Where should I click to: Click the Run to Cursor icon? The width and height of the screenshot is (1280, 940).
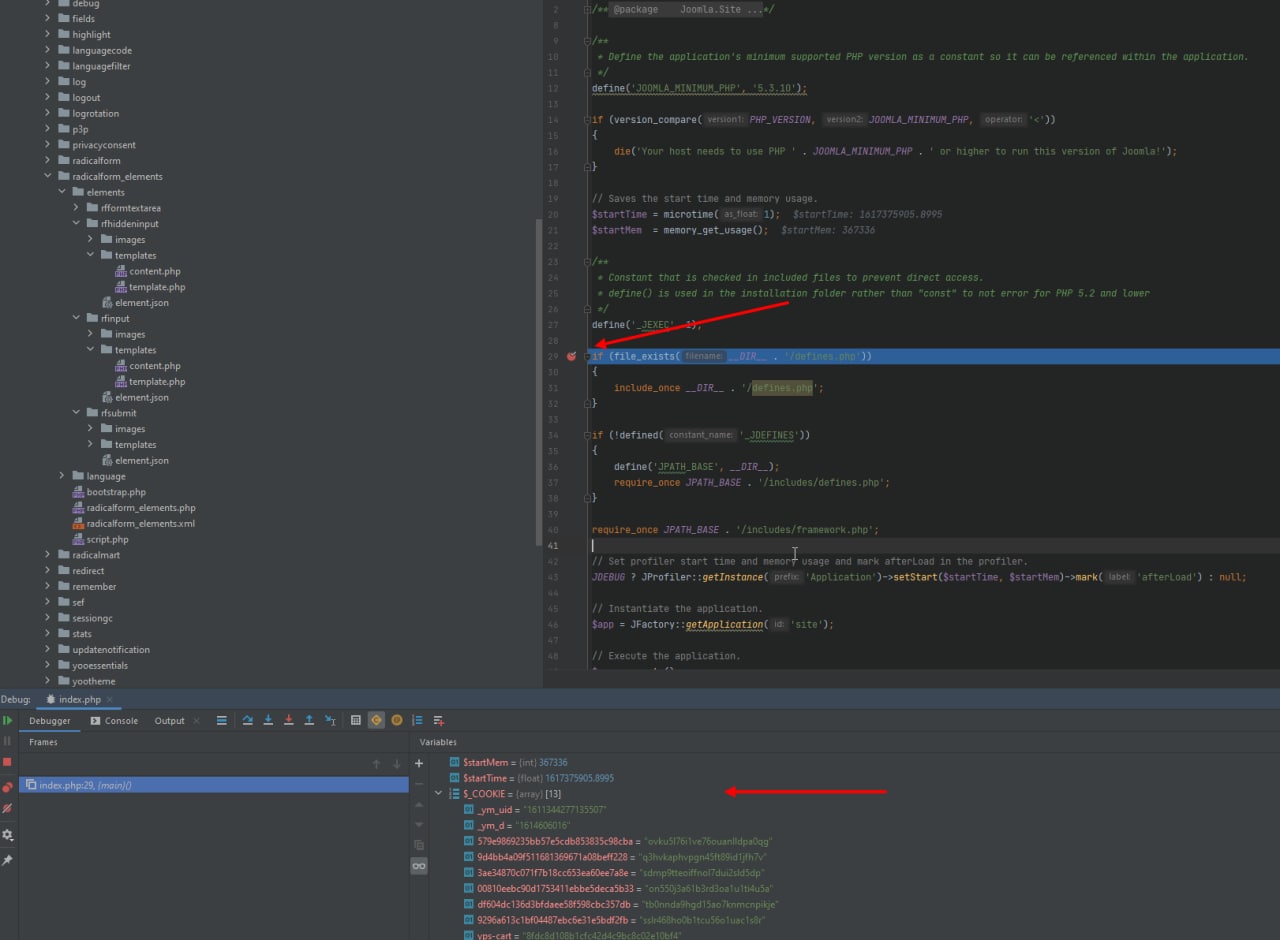(330, 720)
